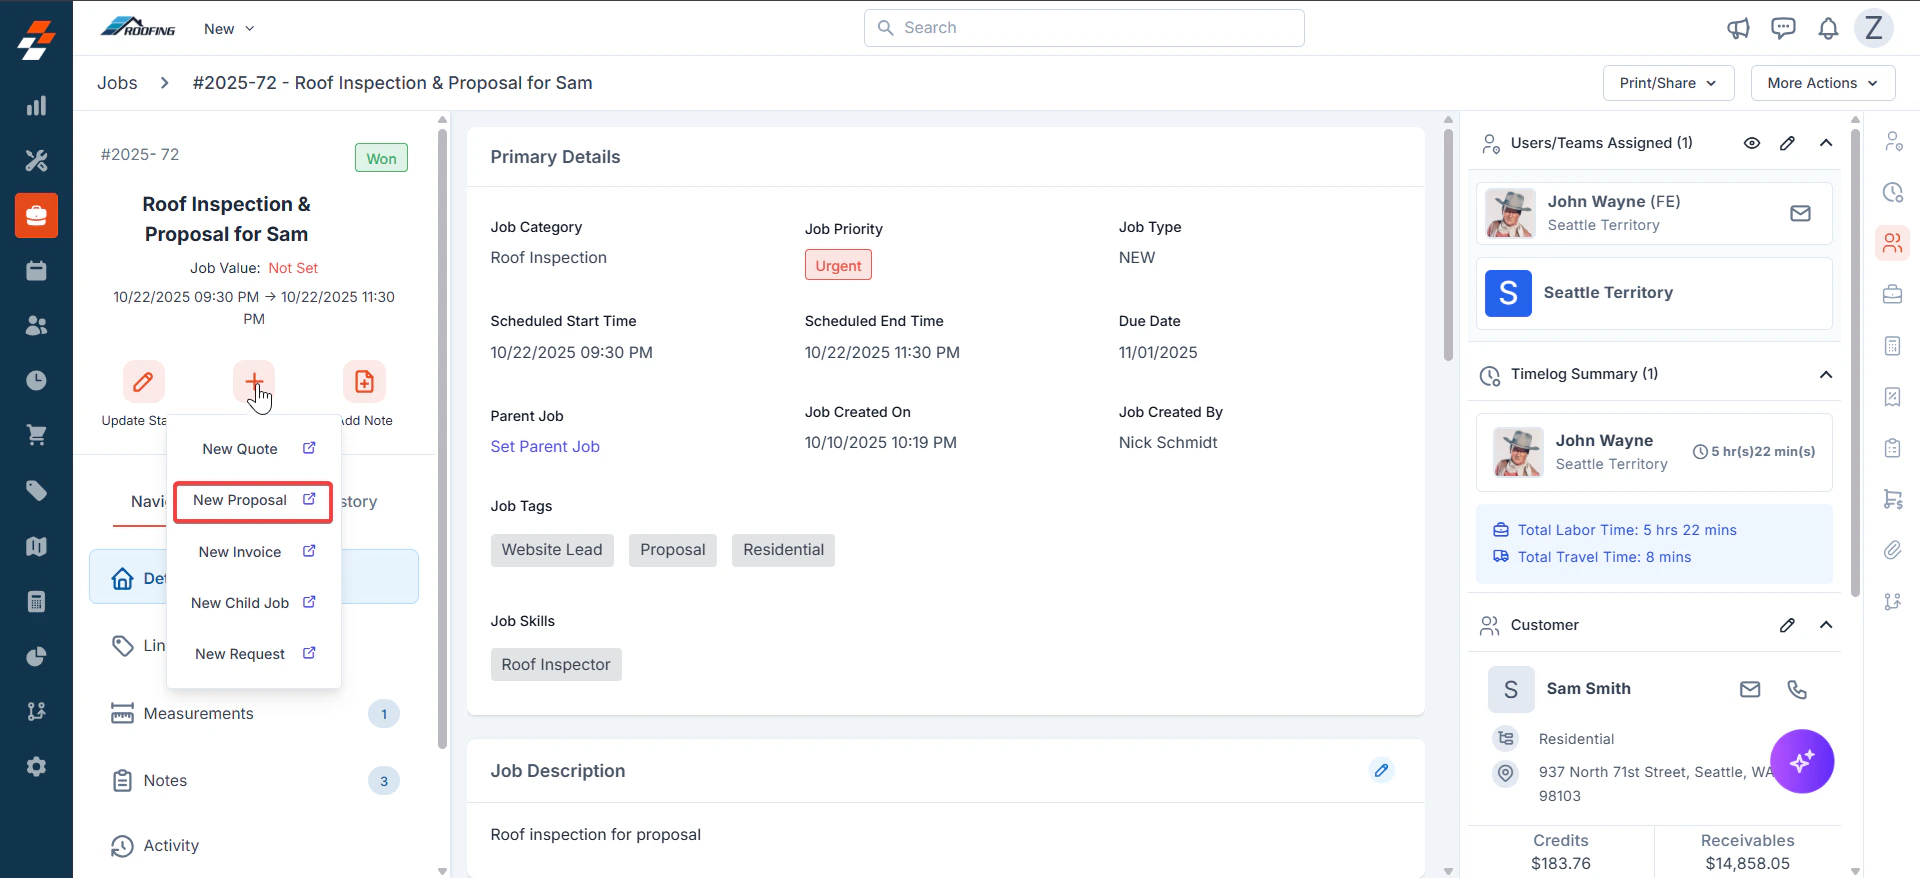Open the notifications bell icon
The width and height of the screenshot is (1920, 878).
(x=1828, y=28)
